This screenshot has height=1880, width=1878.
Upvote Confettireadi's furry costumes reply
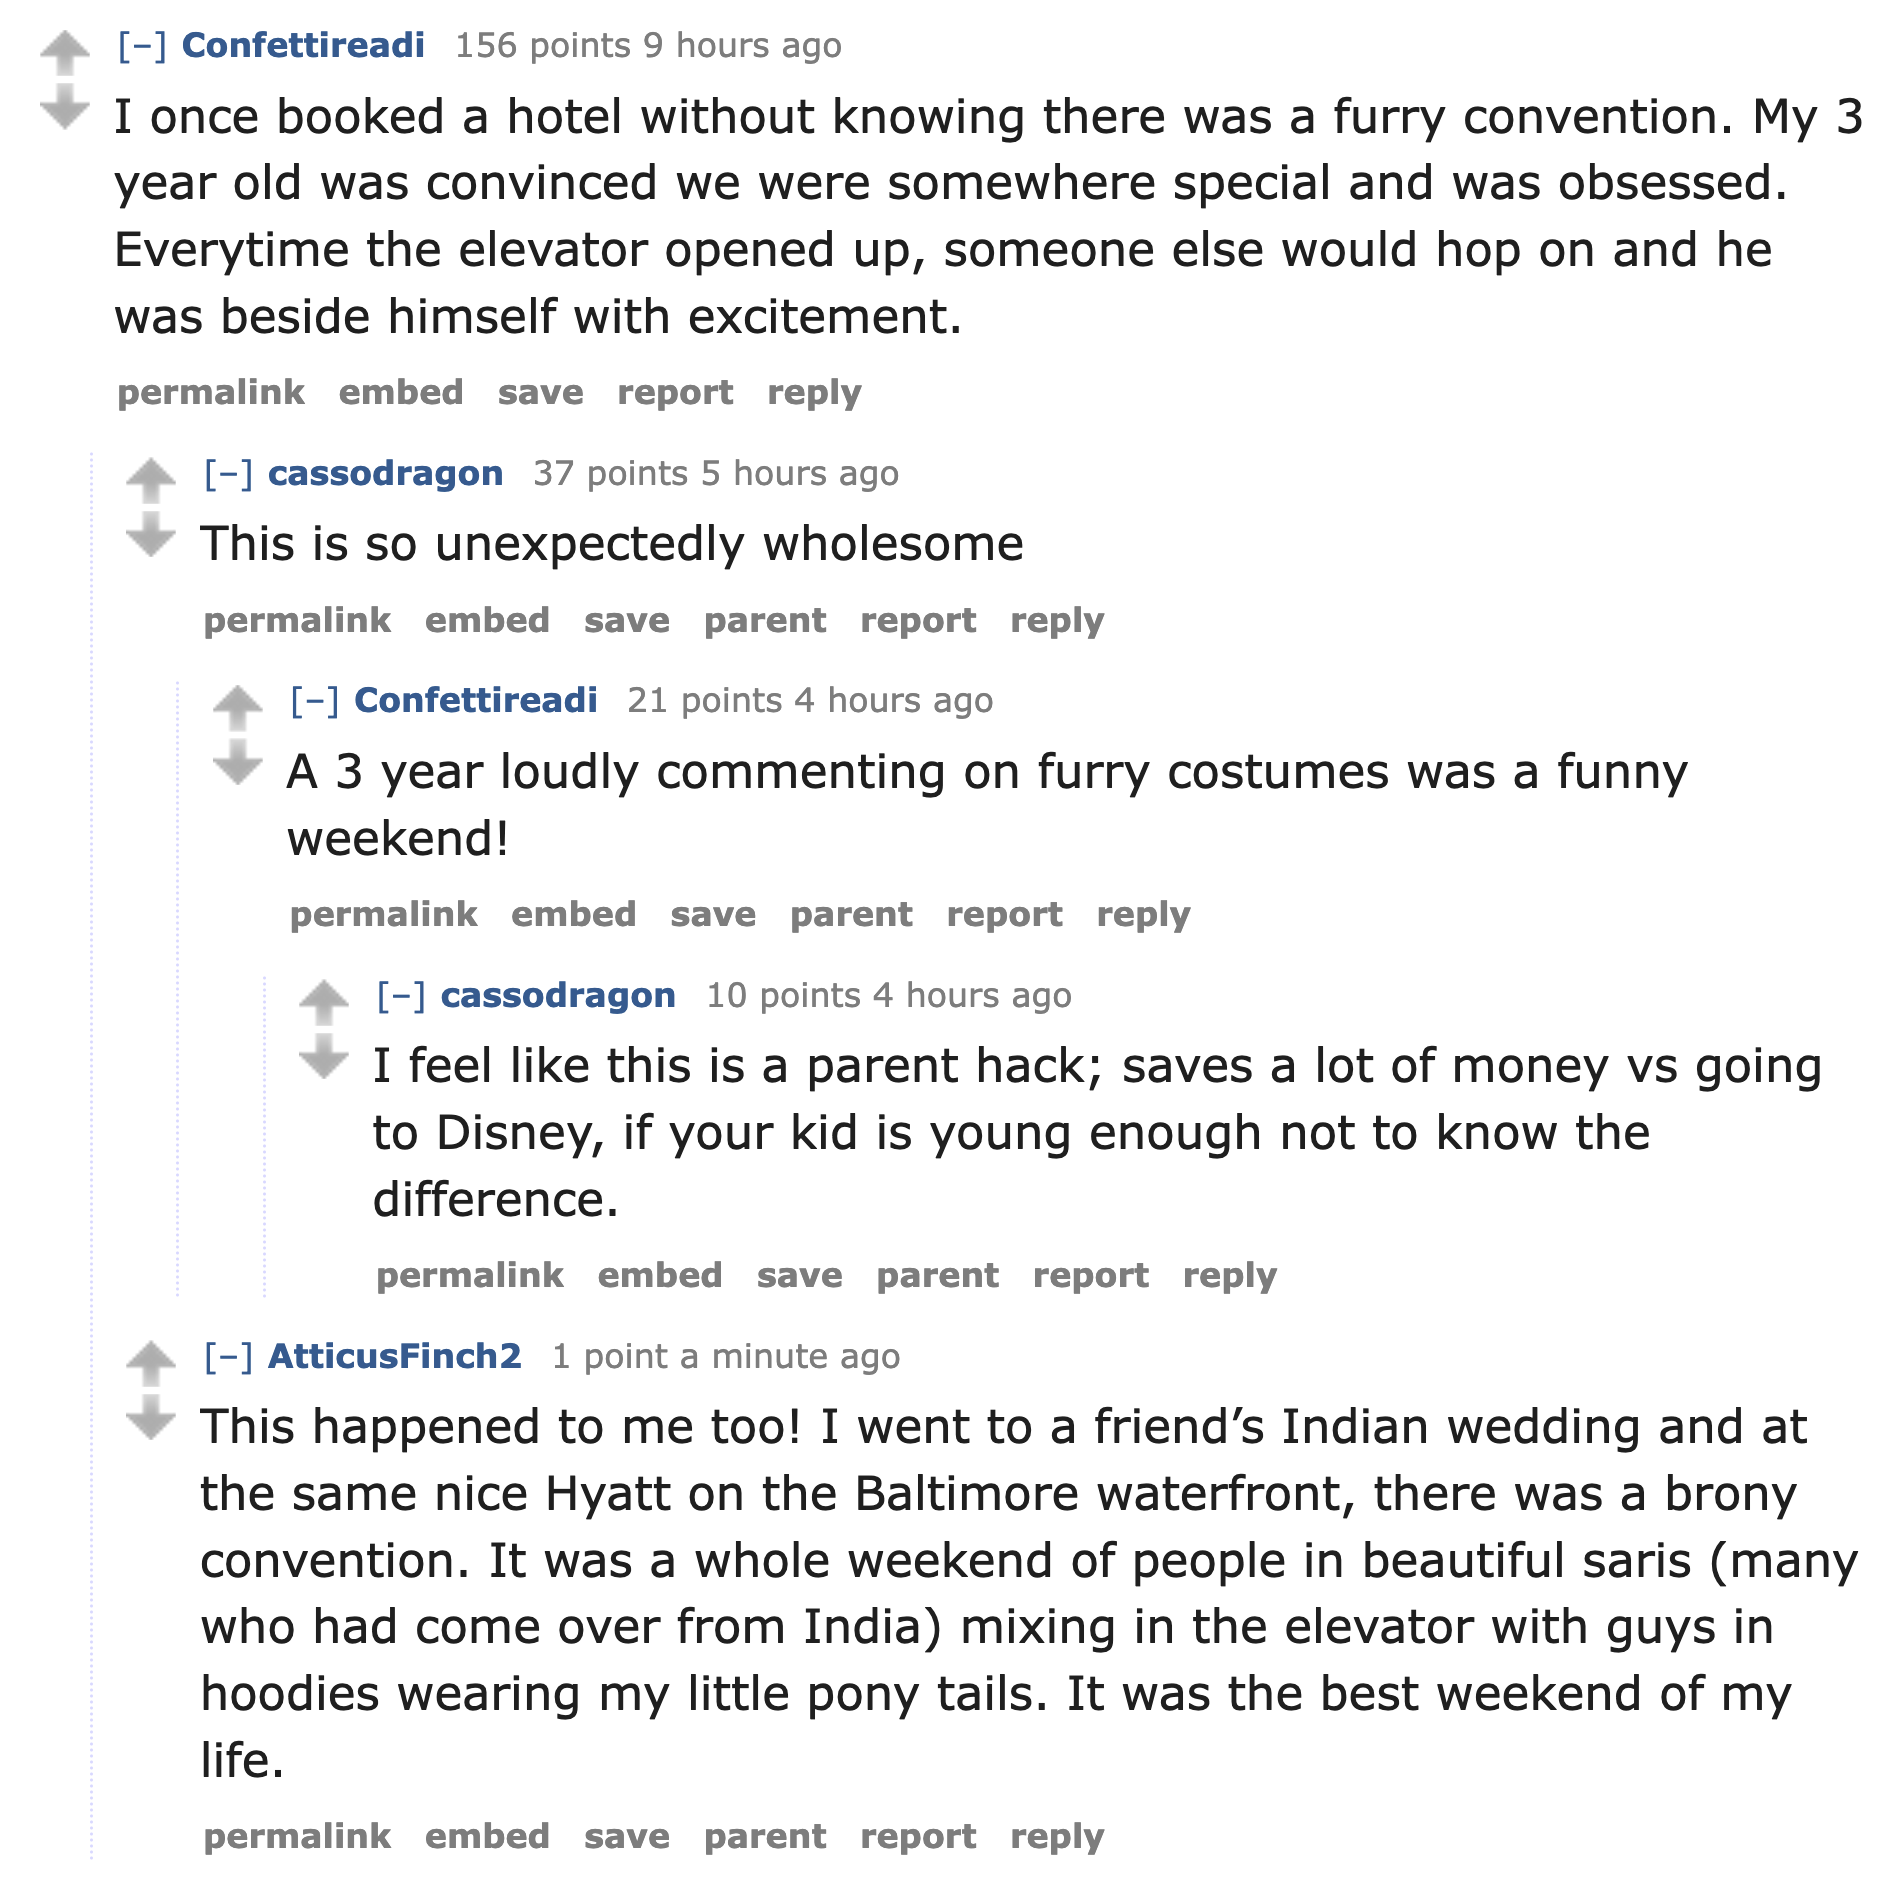pyautogui.click(x=238, y=707)
